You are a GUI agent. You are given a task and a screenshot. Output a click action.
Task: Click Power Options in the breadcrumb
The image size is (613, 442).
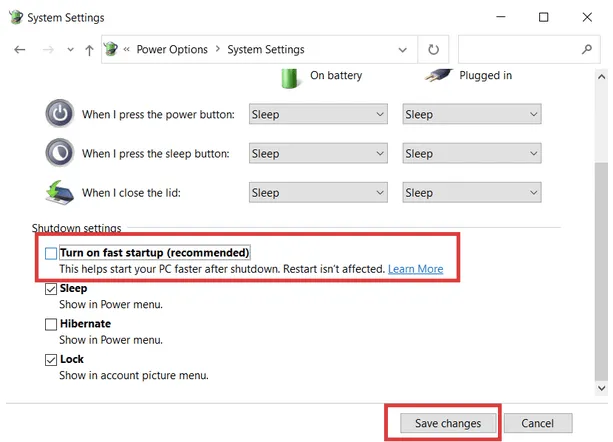pyautogui.click(x=172, y=49)
